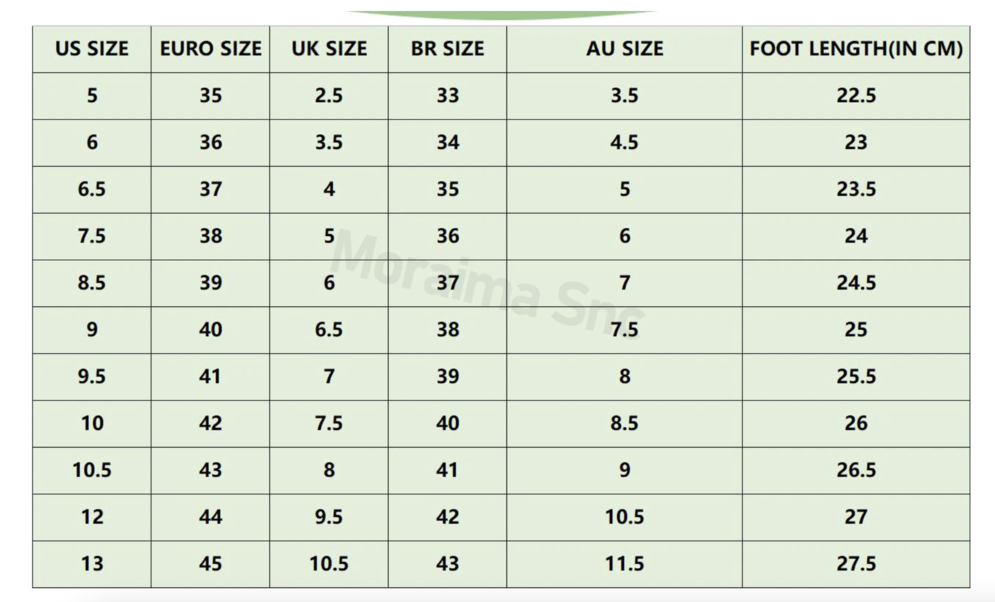Select the US size 7.5 cell
This screenshot has height=602, width=995.
point(92,236)
